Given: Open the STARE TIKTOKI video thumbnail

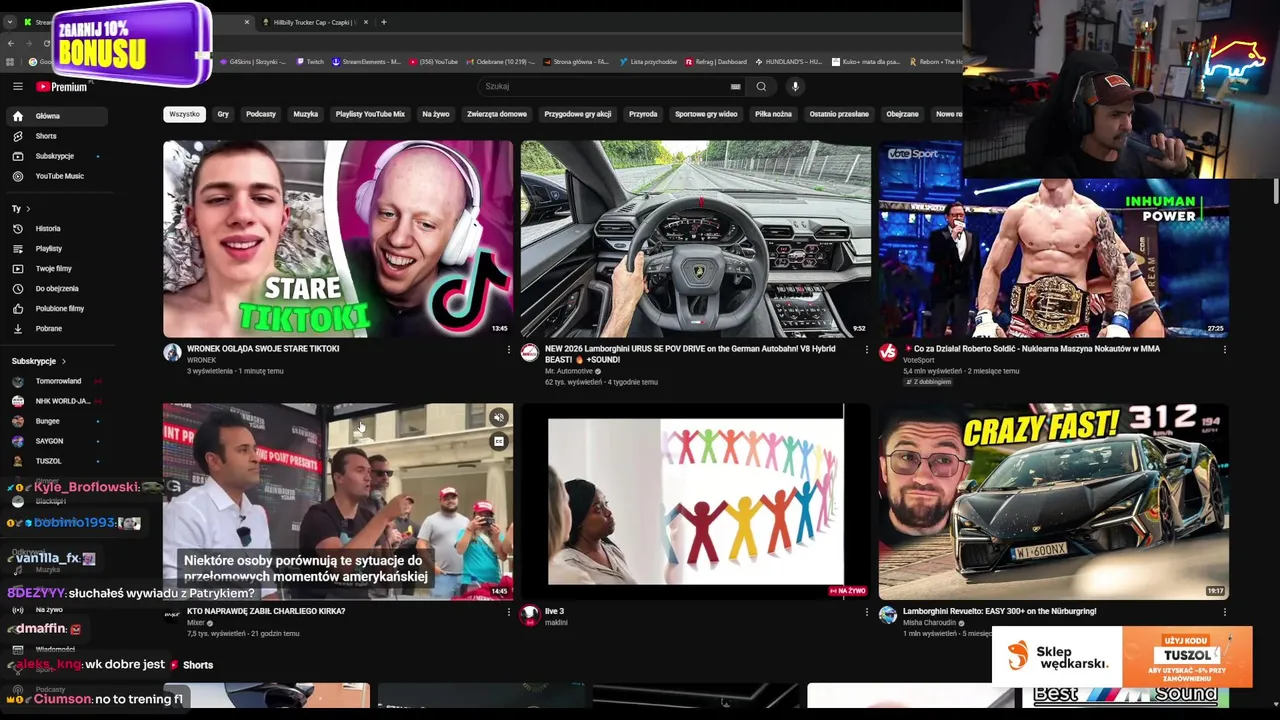Looking at the screenshot, I should pyautogui.click(x=338, y=239).
